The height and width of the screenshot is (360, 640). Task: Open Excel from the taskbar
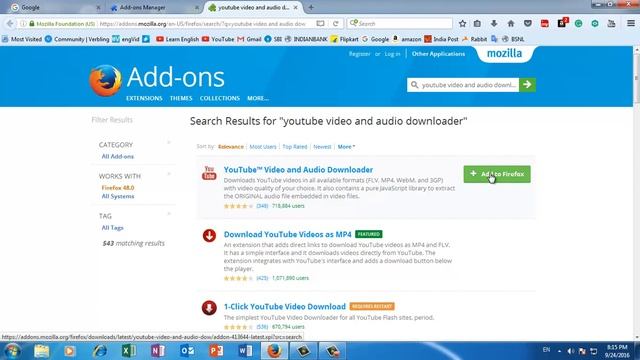[129, 351]
